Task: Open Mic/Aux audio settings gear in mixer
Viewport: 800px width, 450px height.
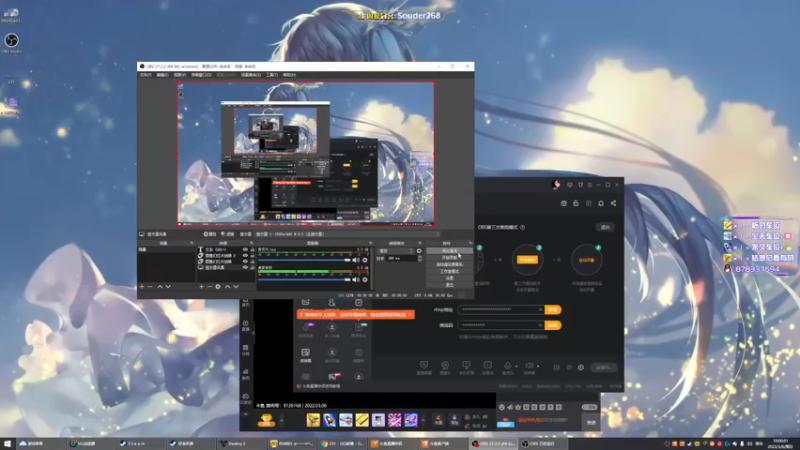Action: [365, 260]
